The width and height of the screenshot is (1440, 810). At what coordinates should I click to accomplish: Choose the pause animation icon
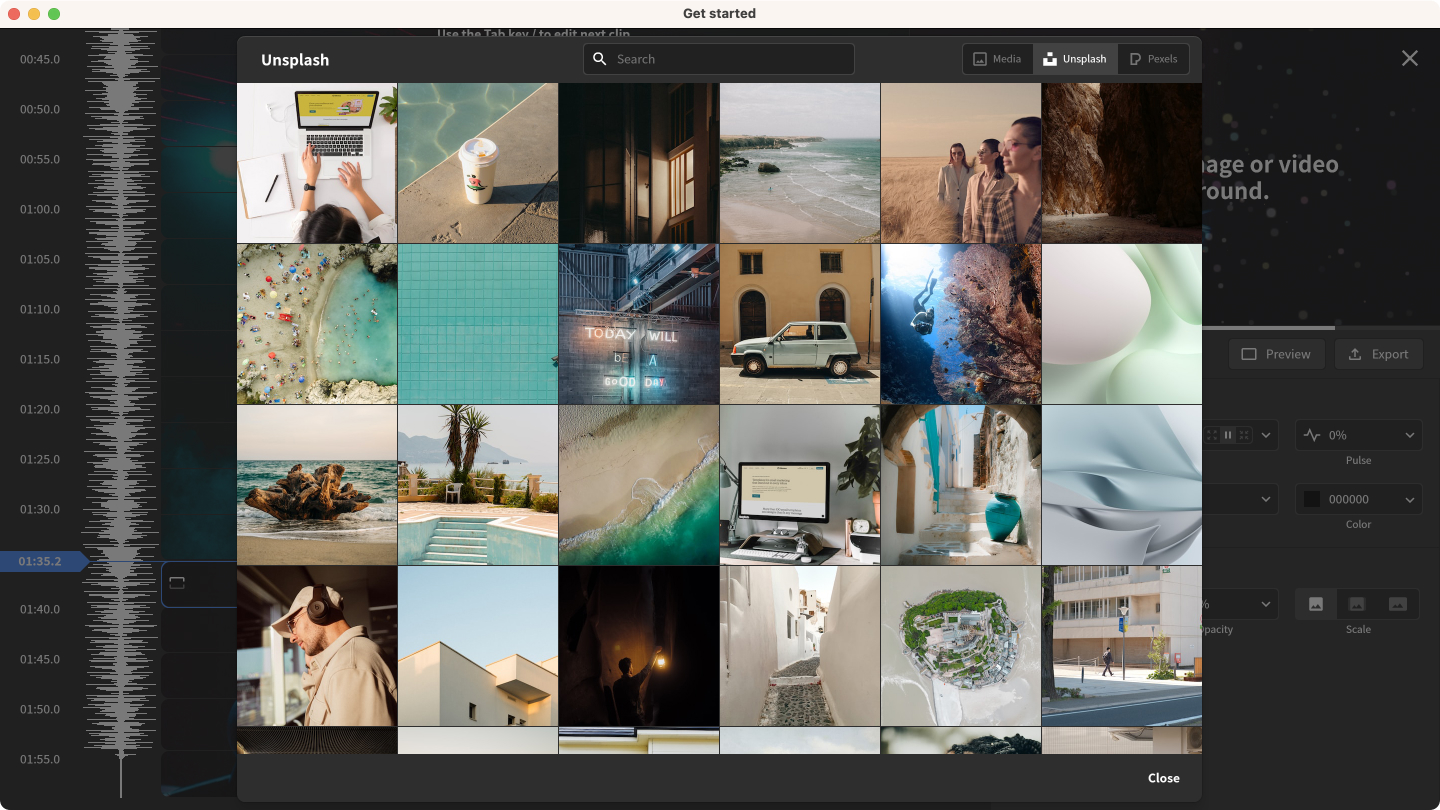[1228, 435]
